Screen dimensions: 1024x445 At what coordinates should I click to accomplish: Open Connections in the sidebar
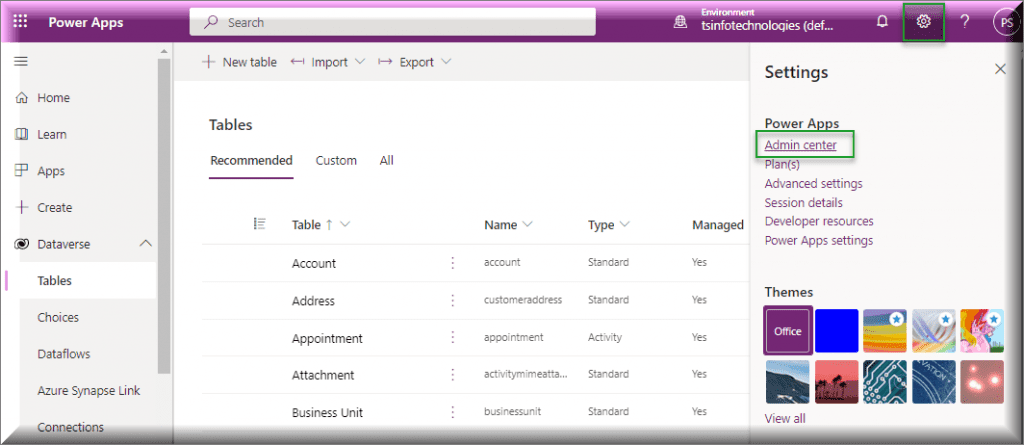click(x=71, y=427)
